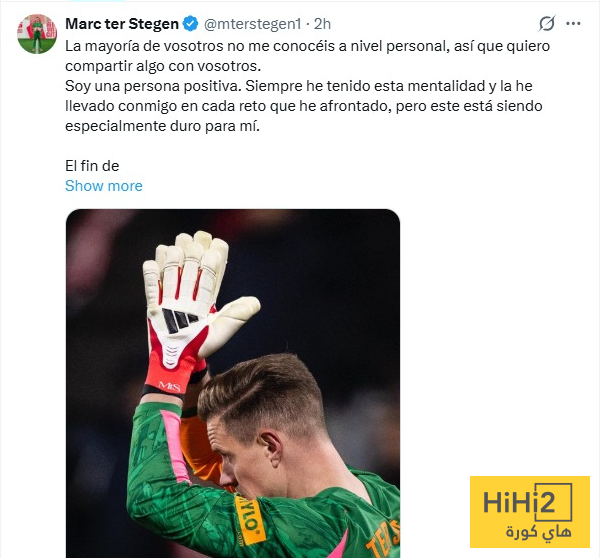Open the 2h timestamp permalink

tap(322, 24)
